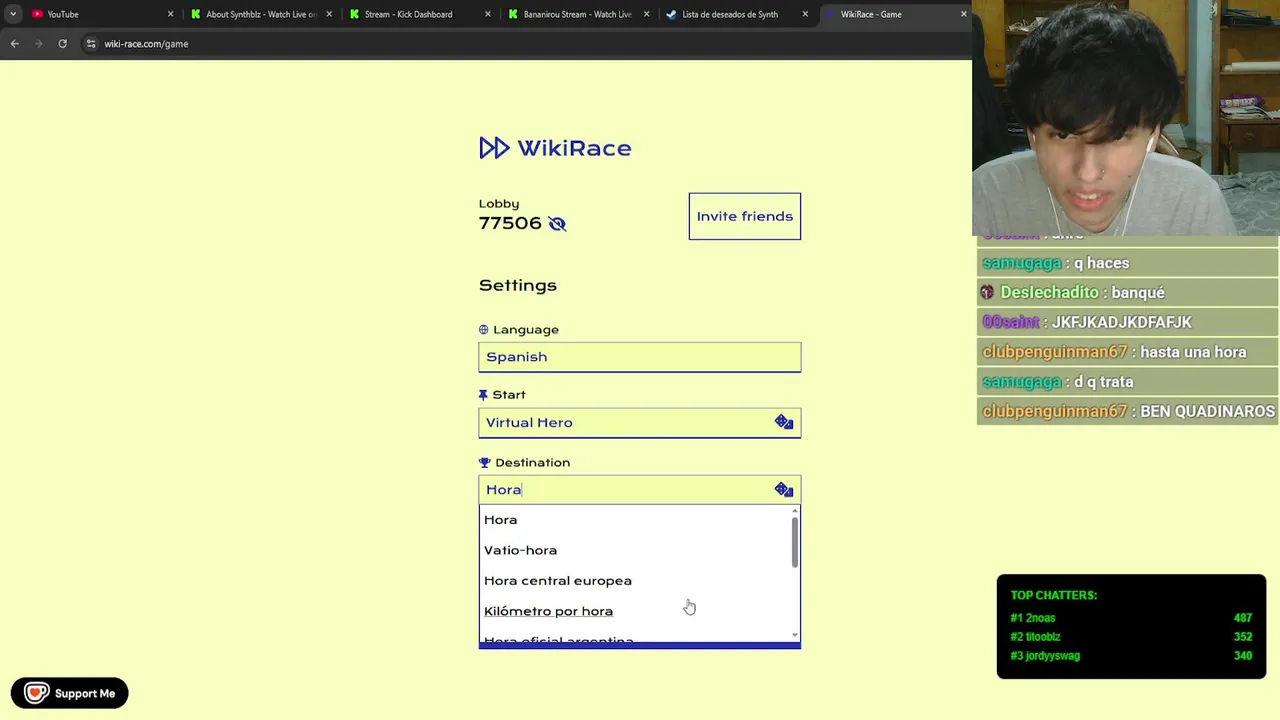Screen dimensions: 1280x720
Task: Click site information icon in address bar
Action: click(91, 44)
